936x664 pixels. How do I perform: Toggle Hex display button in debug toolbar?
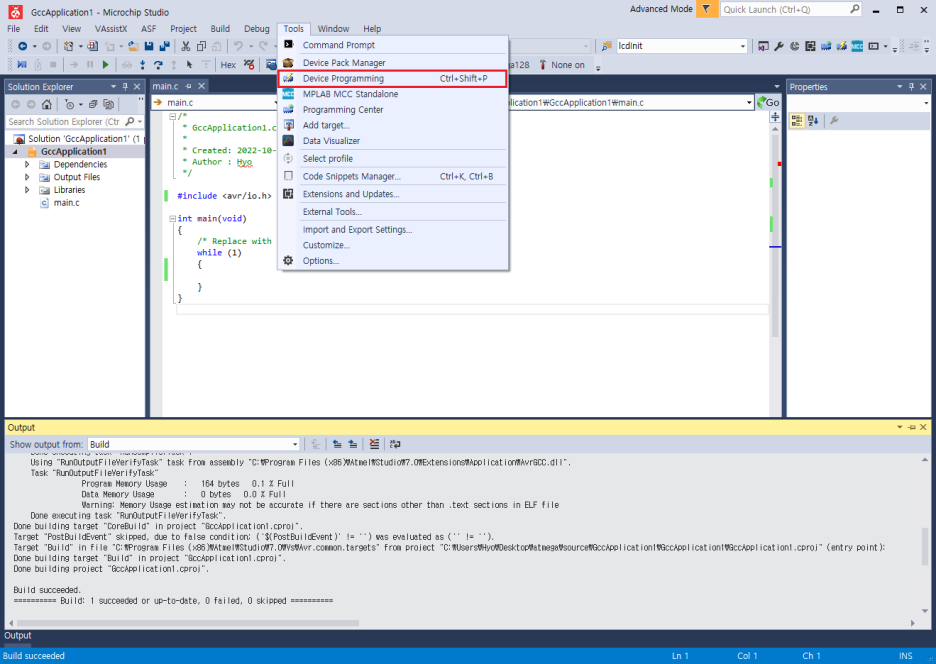[x=228, y=64]
